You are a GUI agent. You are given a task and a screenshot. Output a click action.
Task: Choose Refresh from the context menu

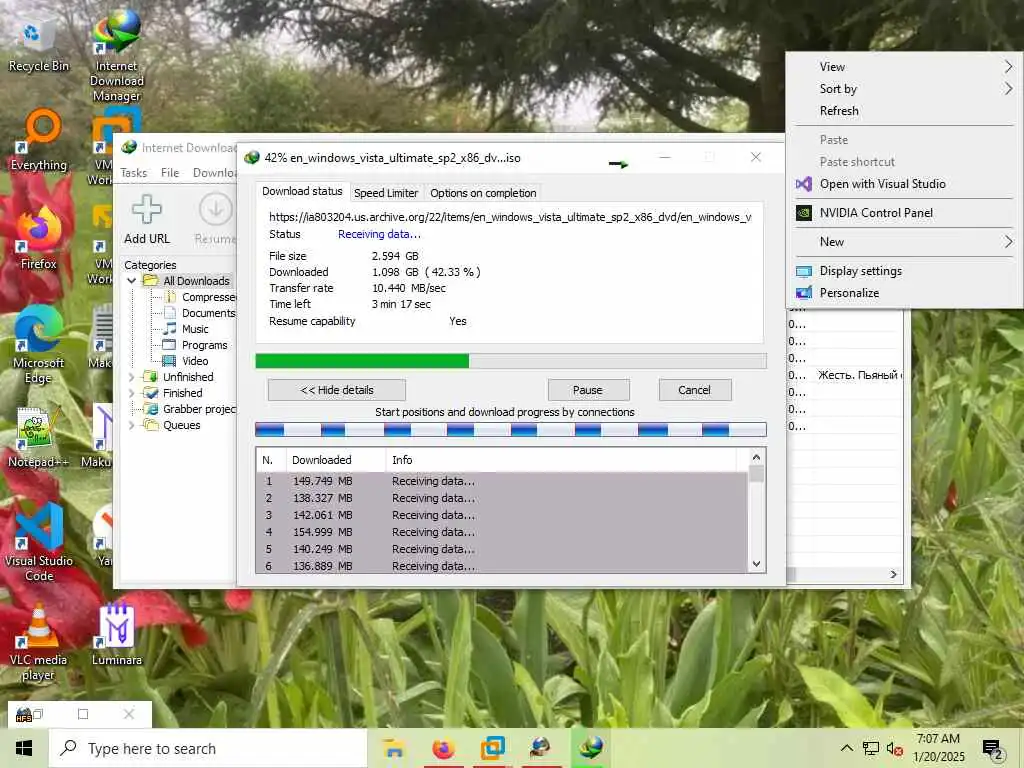tap(903, 111)
